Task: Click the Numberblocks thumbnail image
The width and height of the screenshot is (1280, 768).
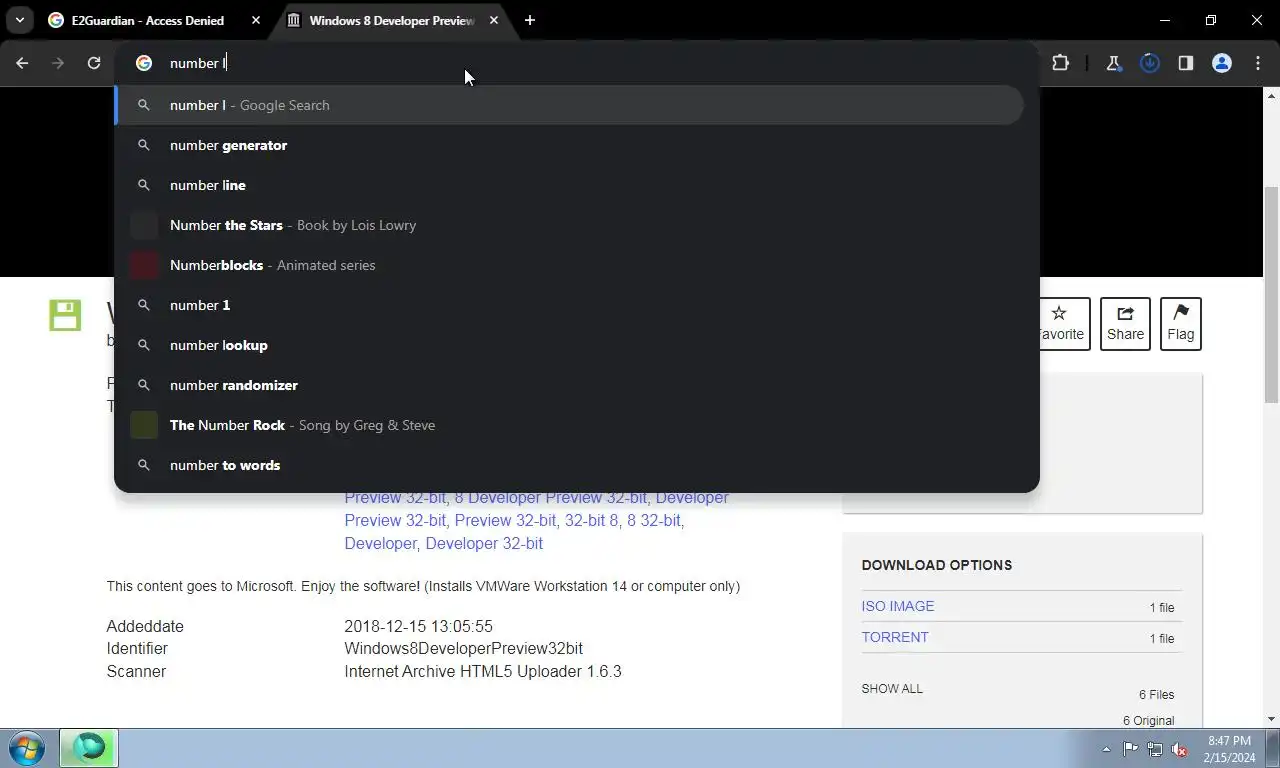Action: point(144,265)
